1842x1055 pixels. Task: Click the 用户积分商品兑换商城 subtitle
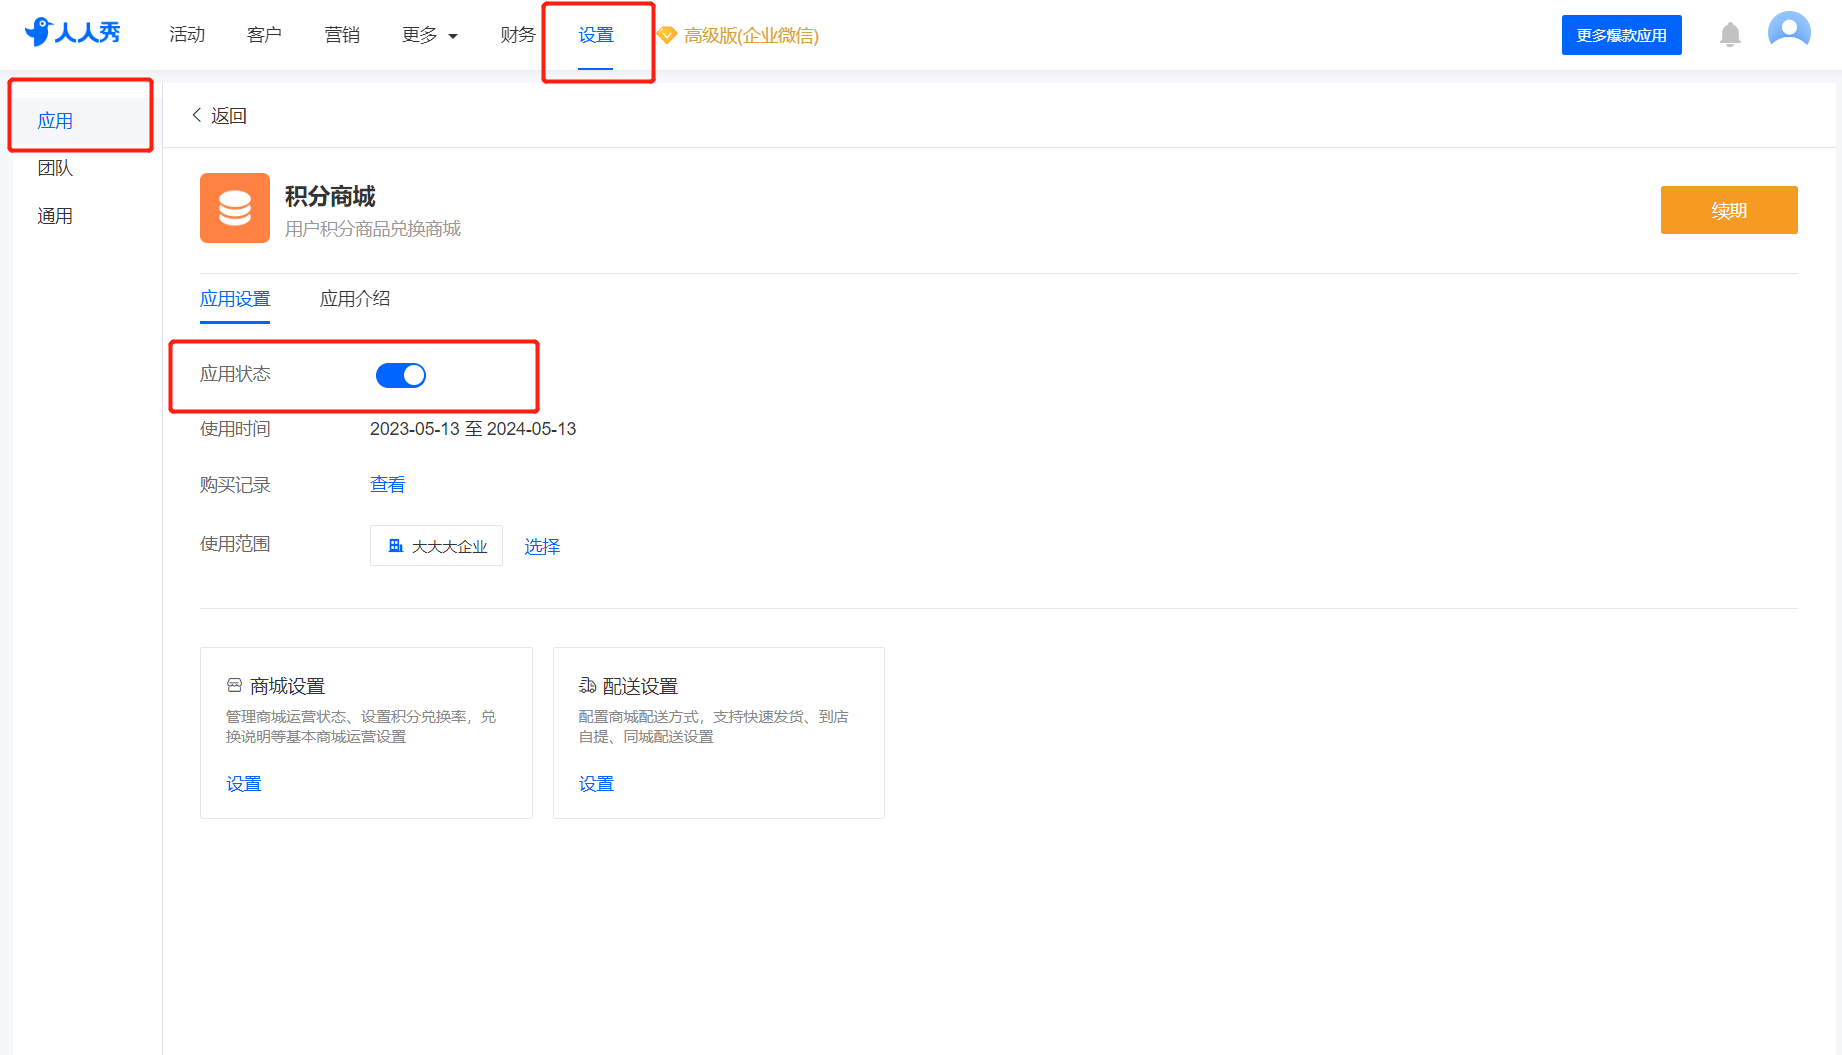[x=373, y=229]
